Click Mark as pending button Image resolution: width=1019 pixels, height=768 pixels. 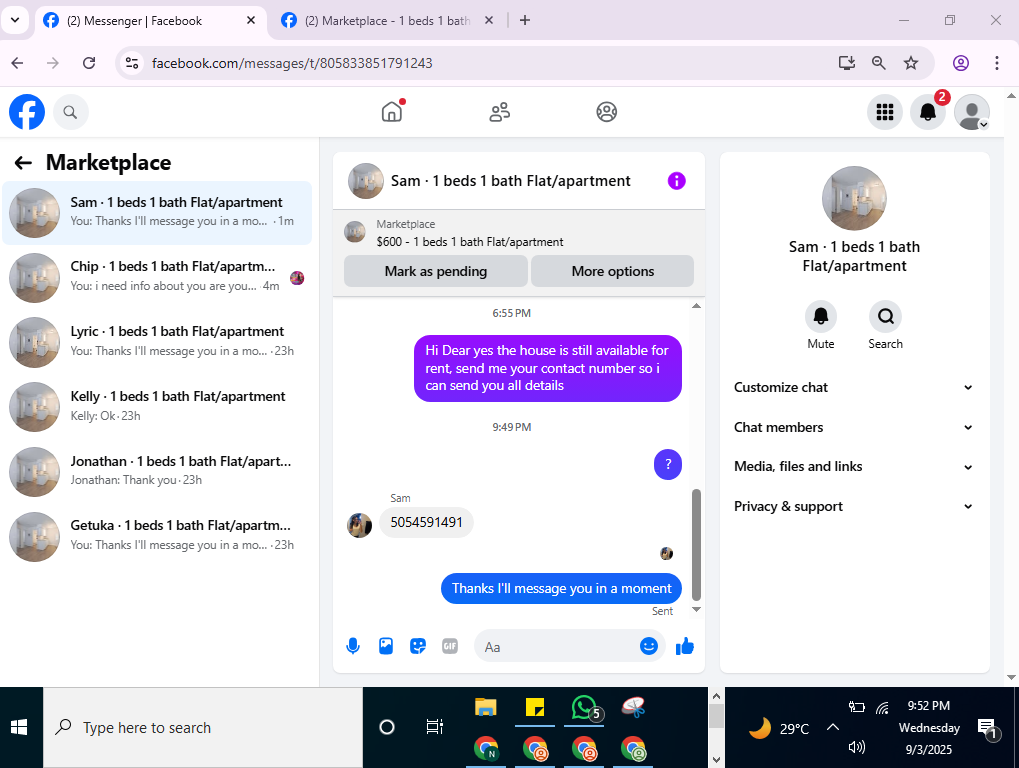(x=435, y=271)
